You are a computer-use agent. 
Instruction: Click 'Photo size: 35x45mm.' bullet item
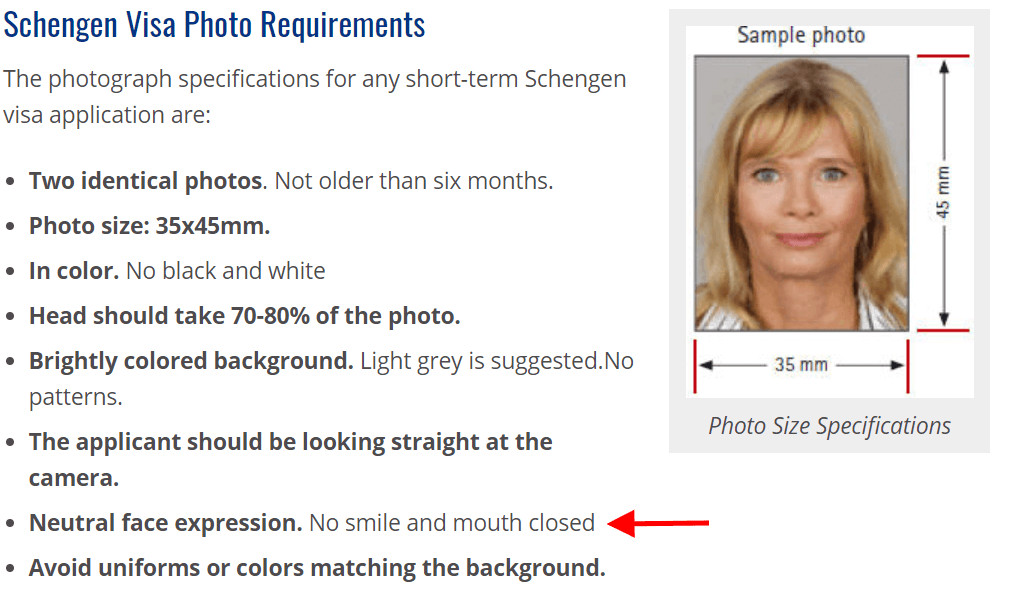150,226
